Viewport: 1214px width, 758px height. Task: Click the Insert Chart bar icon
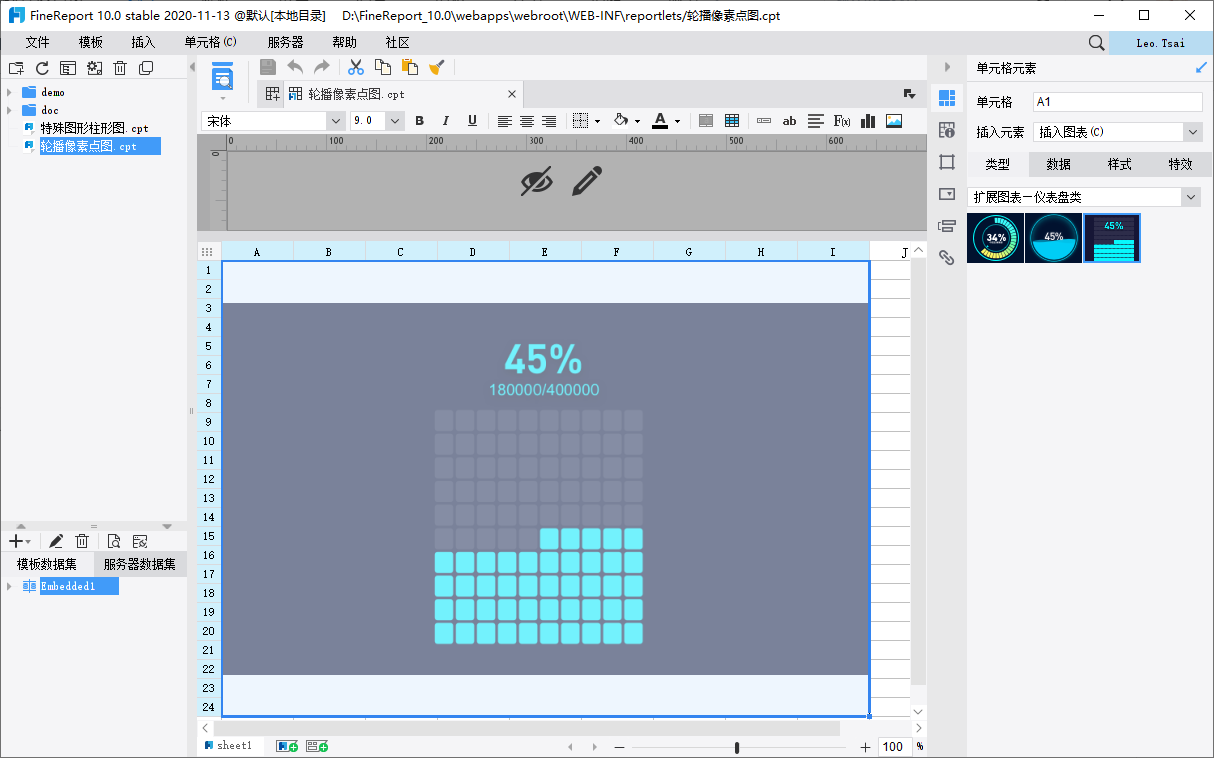coord(868,121)
